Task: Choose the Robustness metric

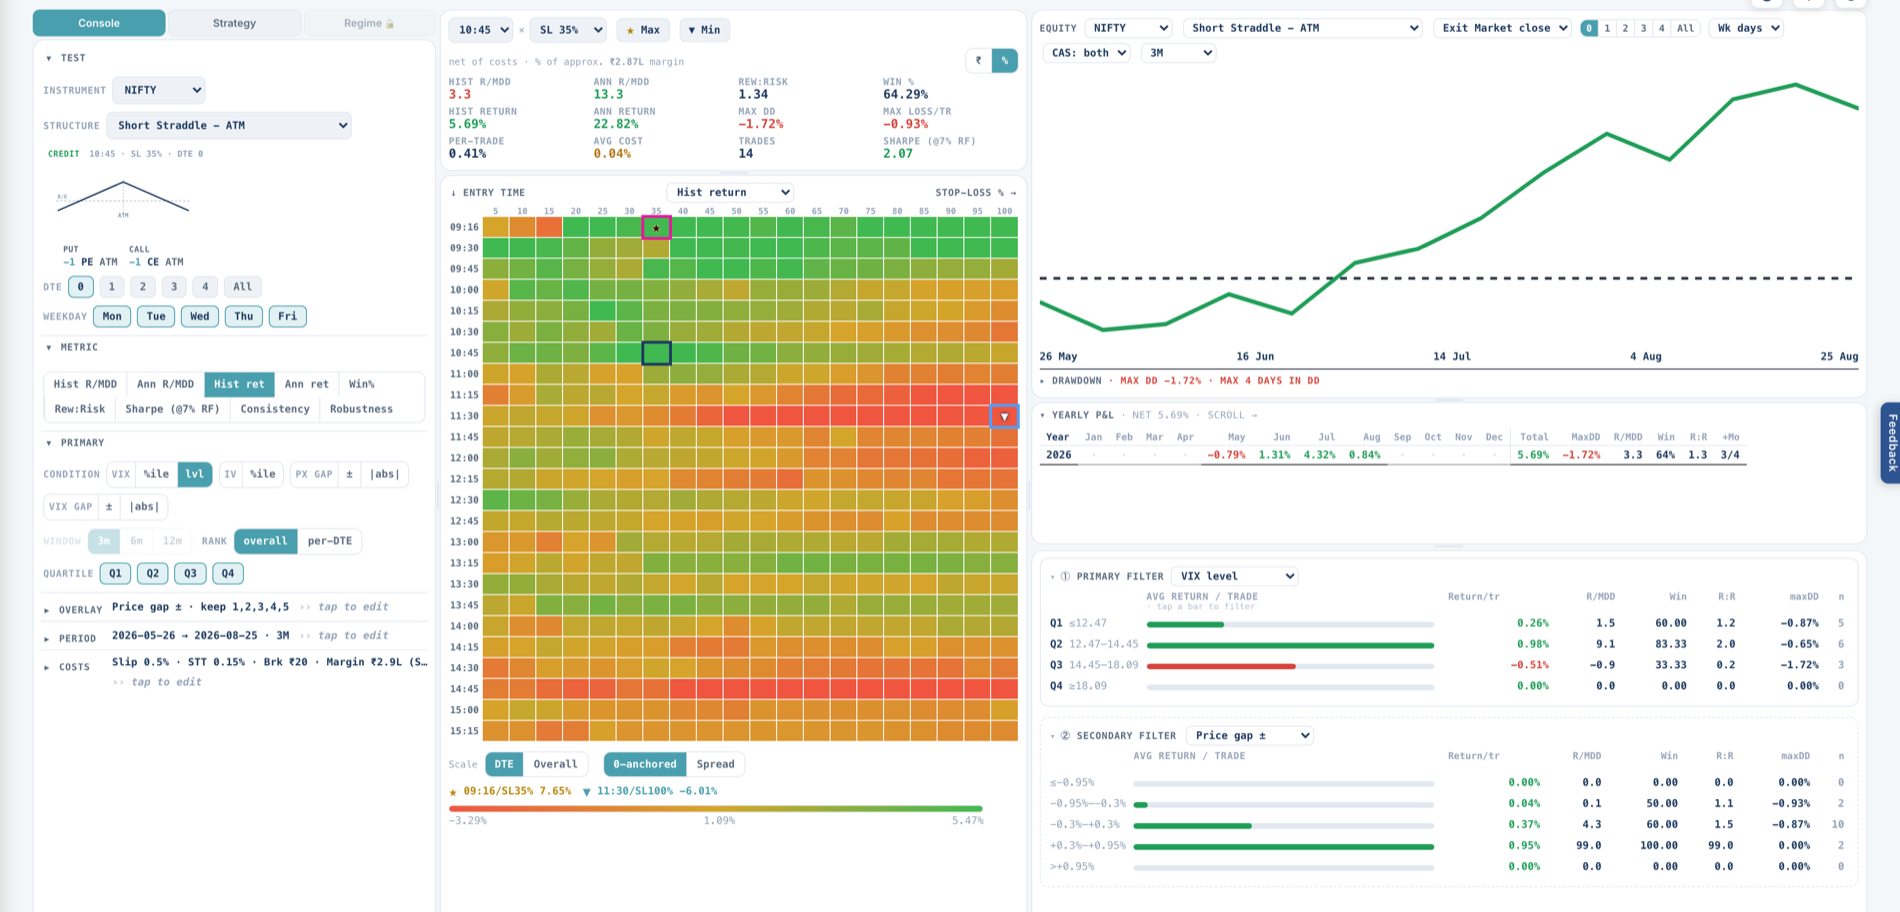Action: point(361,409)
